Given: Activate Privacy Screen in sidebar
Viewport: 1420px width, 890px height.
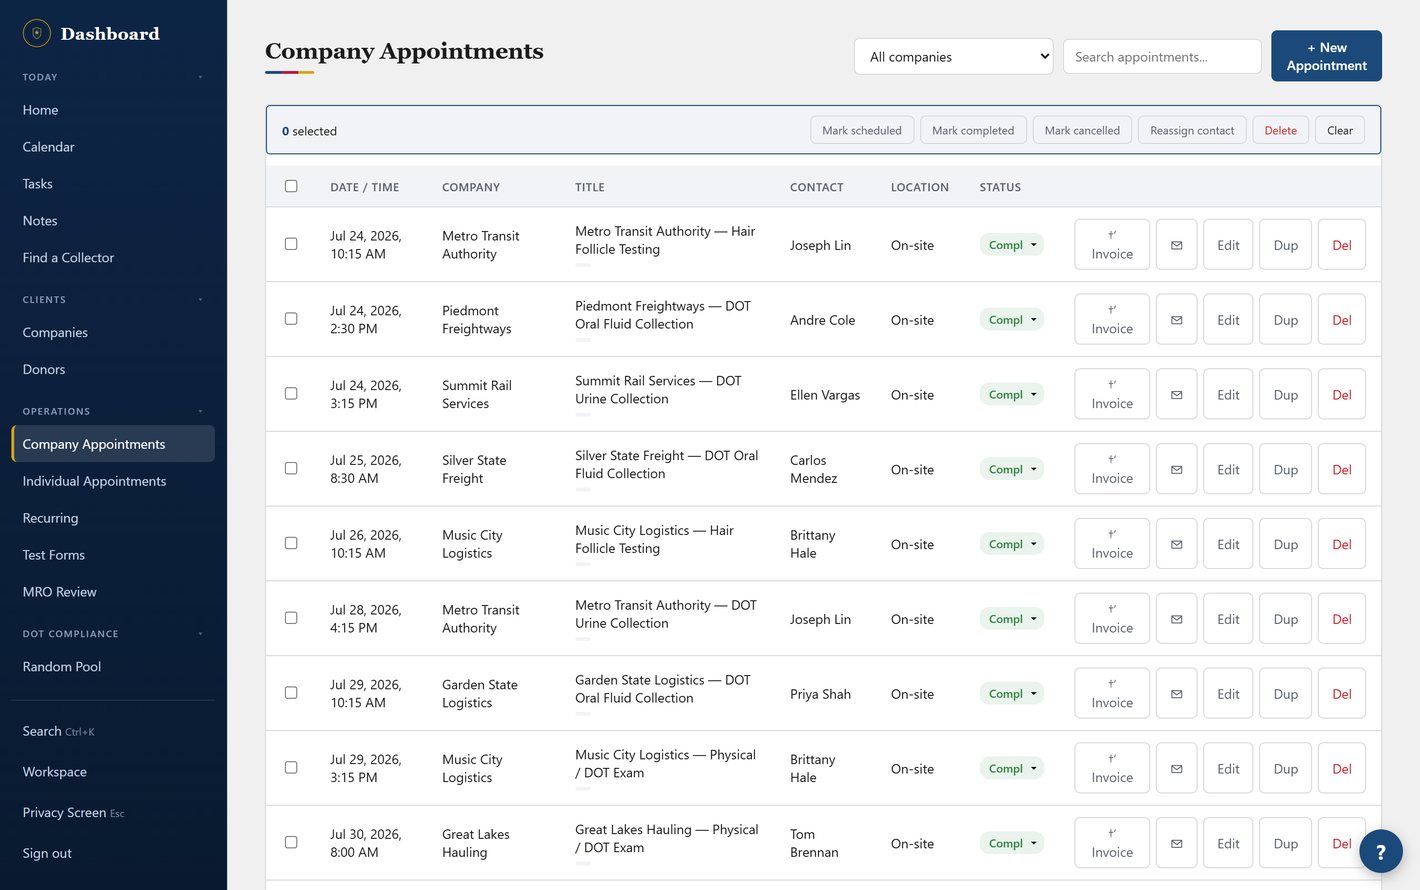Looking at the screenshot, I should click(113, 813).
